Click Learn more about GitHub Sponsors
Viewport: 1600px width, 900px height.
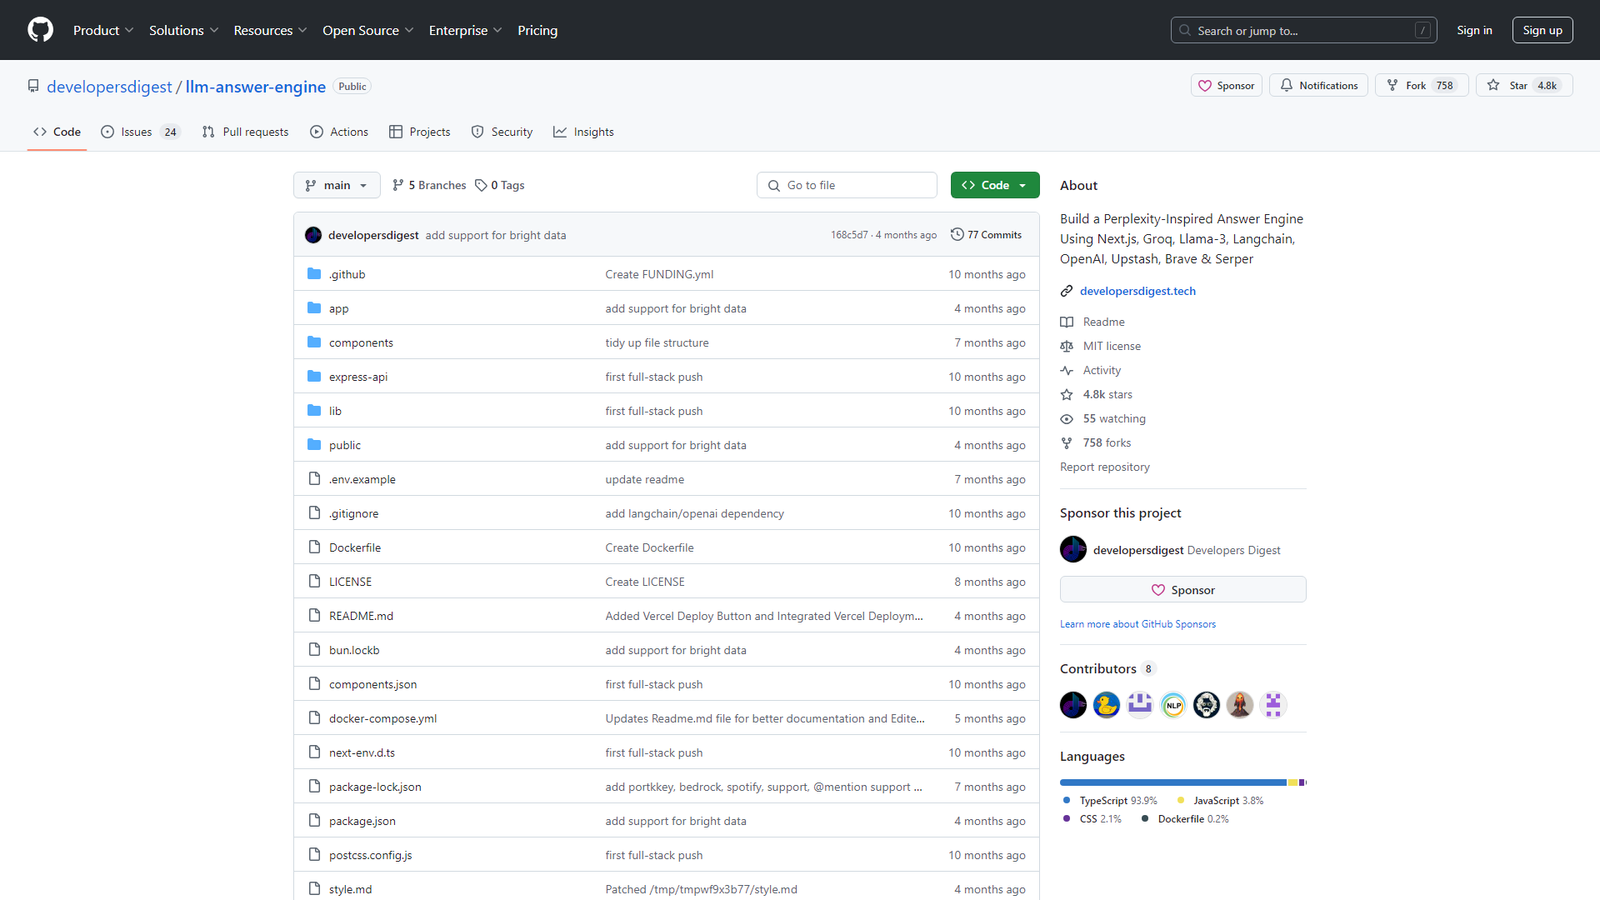click(x=1138, y=624)
